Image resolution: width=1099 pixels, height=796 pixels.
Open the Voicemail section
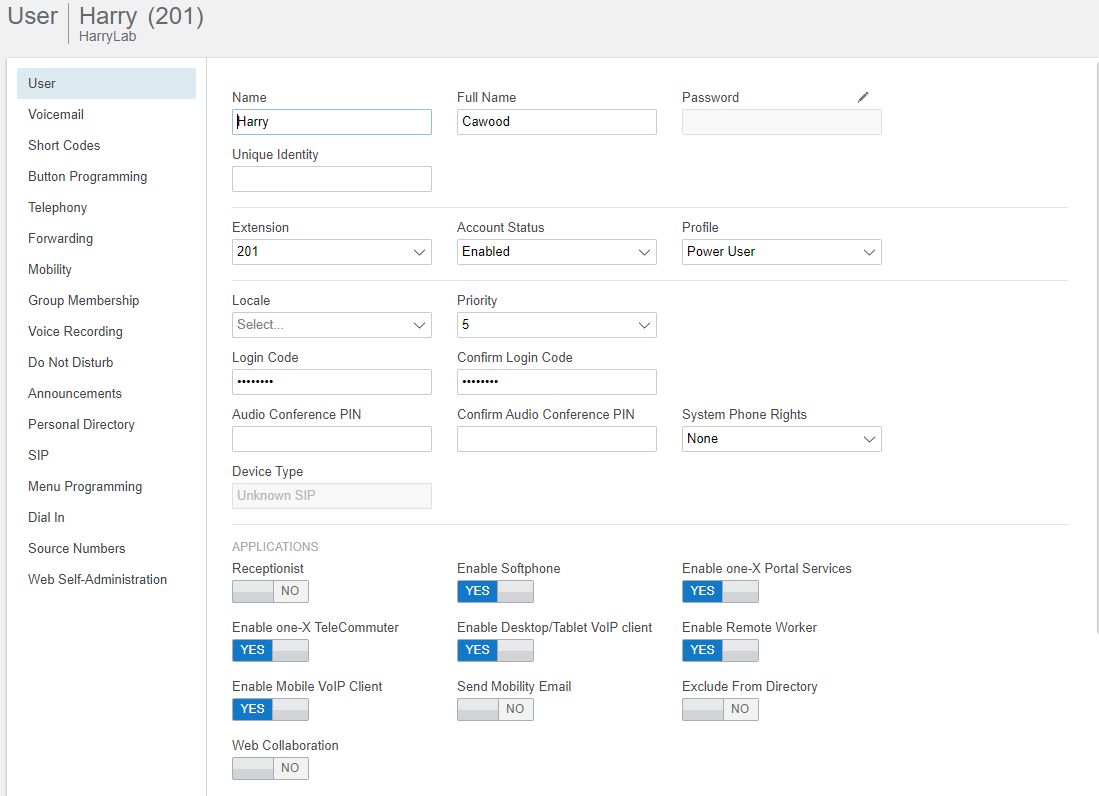[x=56, y=114]
